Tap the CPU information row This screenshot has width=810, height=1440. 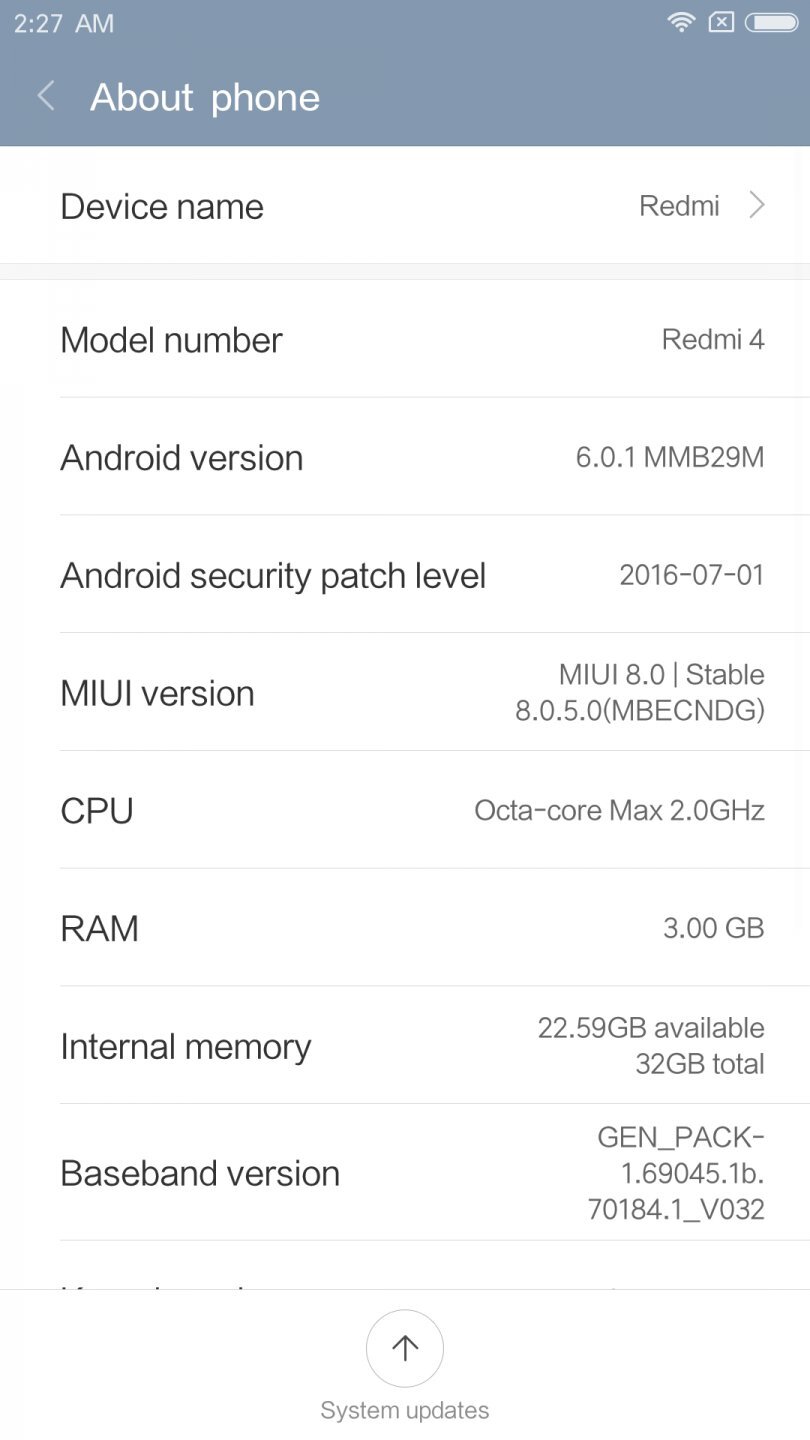coord(405,810)
